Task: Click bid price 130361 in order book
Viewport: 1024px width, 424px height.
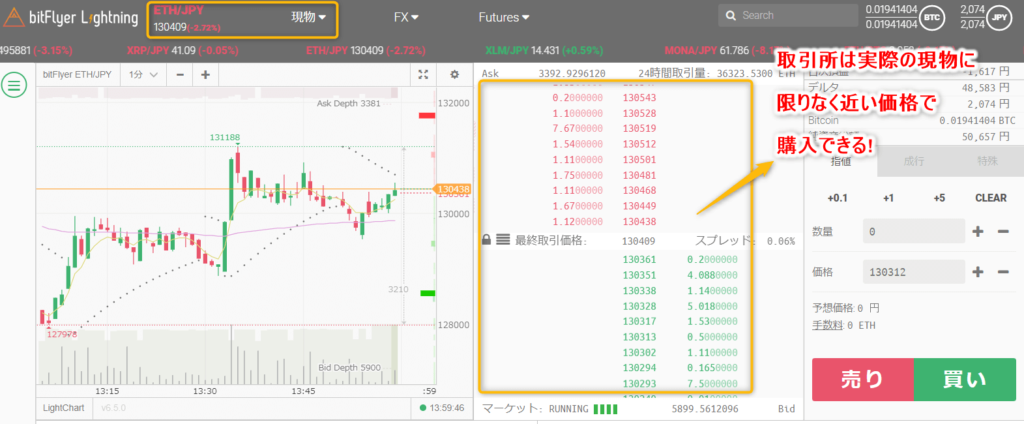Action: click(639, 259)
